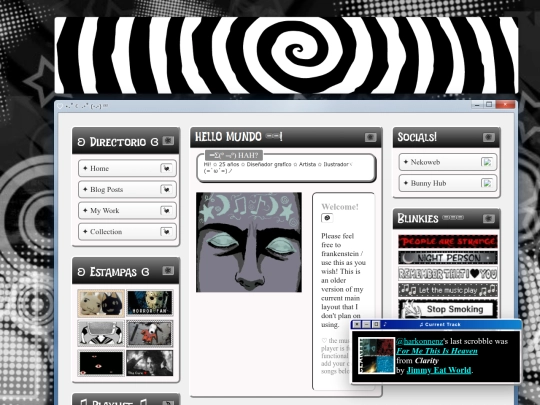Viewport: 540px width, 405px height.
Task: Click the Directorio panel header icon
Action: tap(168, 141)
